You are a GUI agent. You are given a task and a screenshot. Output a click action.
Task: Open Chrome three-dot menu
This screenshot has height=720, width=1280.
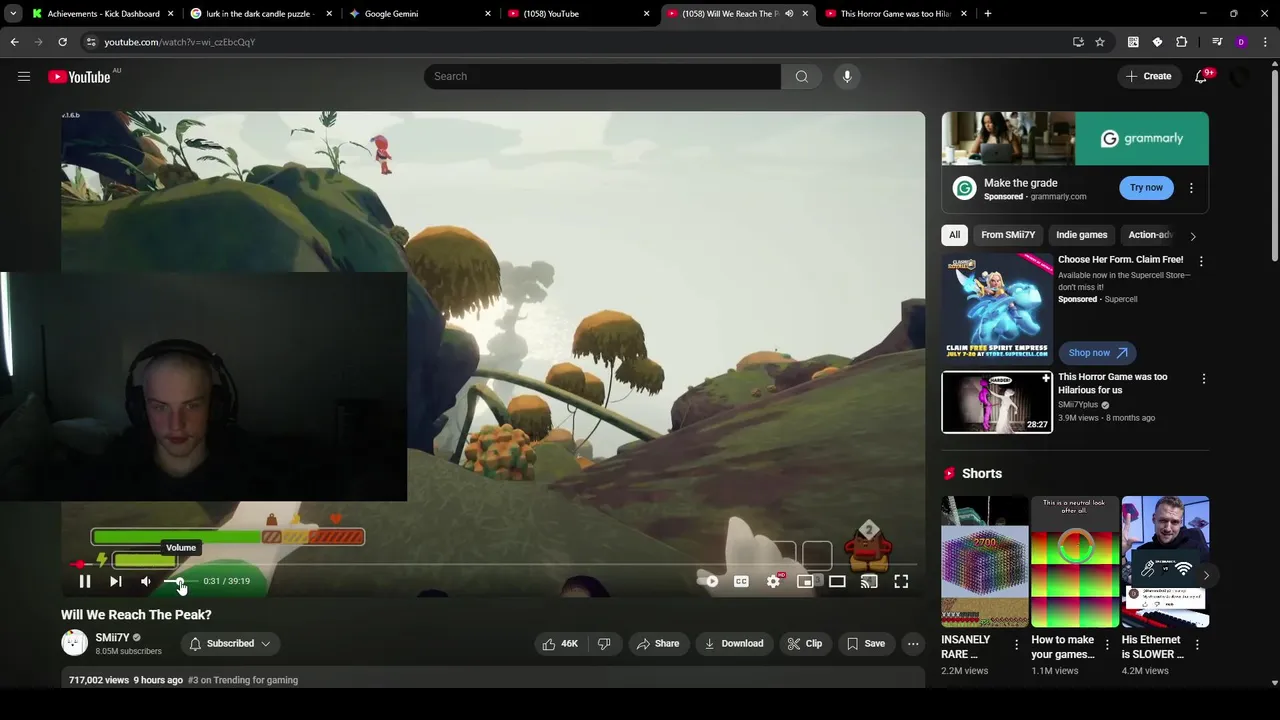pyautogui.click(x=1266, y=42)
